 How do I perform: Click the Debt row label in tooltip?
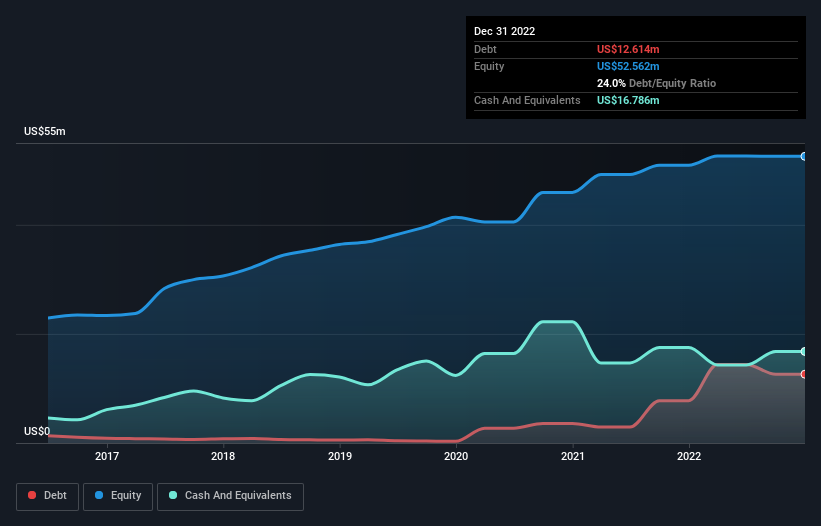point(485,49)
